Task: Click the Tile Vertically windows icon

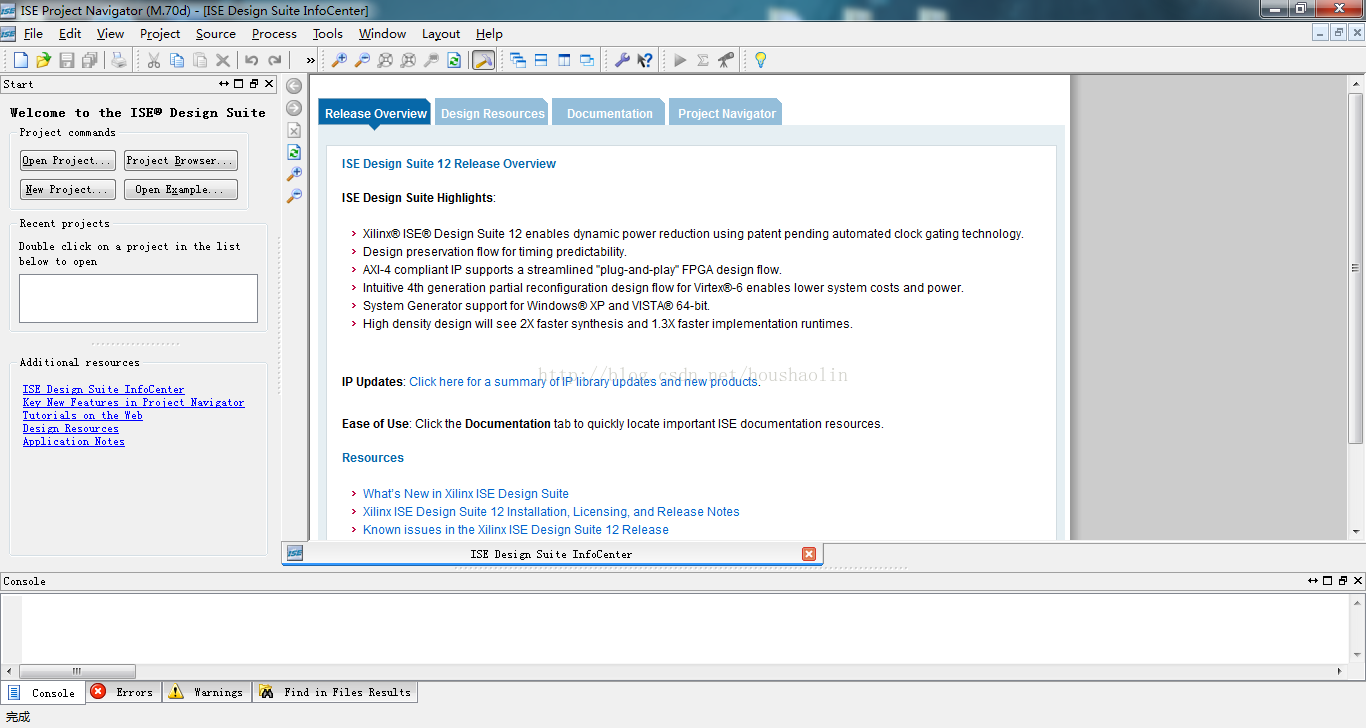Action: pos(564,60)
